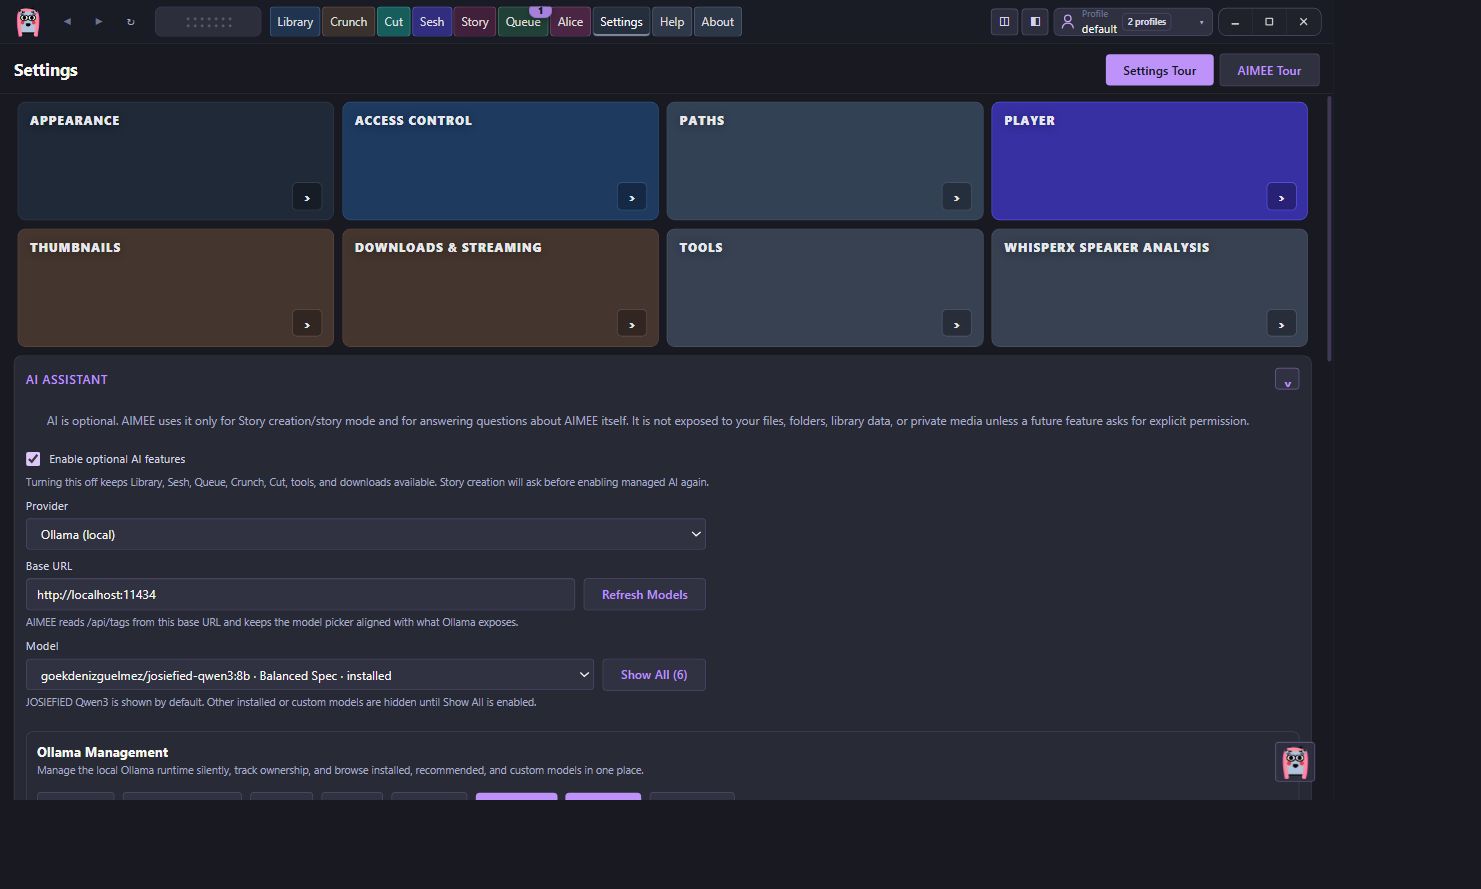Expand the Access Control card arrow
The width and height of the screenshot is (1481, 889).
(632, 197)
